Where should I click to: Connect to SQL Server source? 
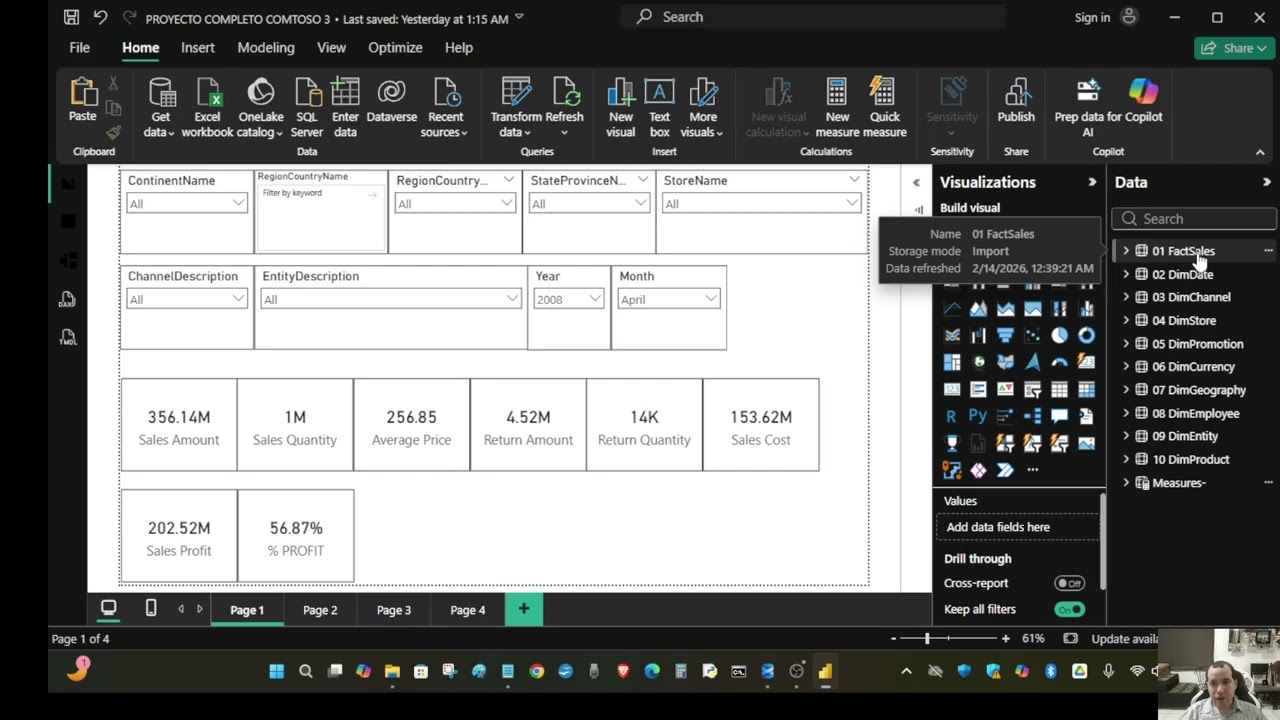click(307, 108)
